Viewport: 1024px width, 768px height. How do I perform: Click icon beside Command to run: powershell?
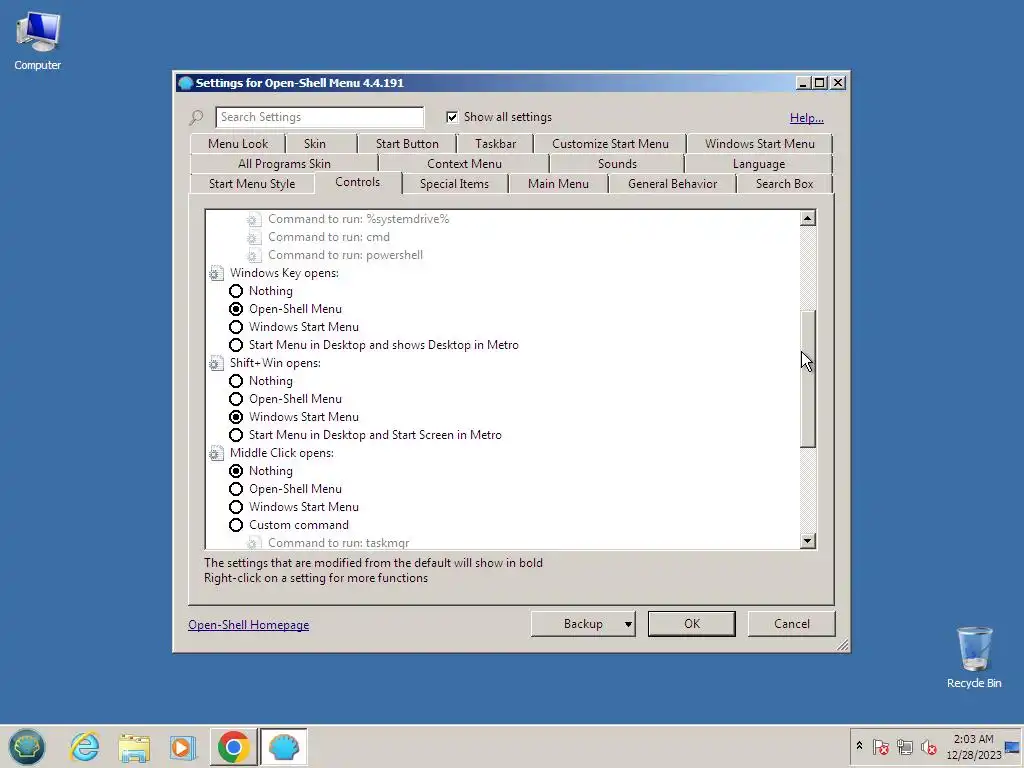point(254,255)
